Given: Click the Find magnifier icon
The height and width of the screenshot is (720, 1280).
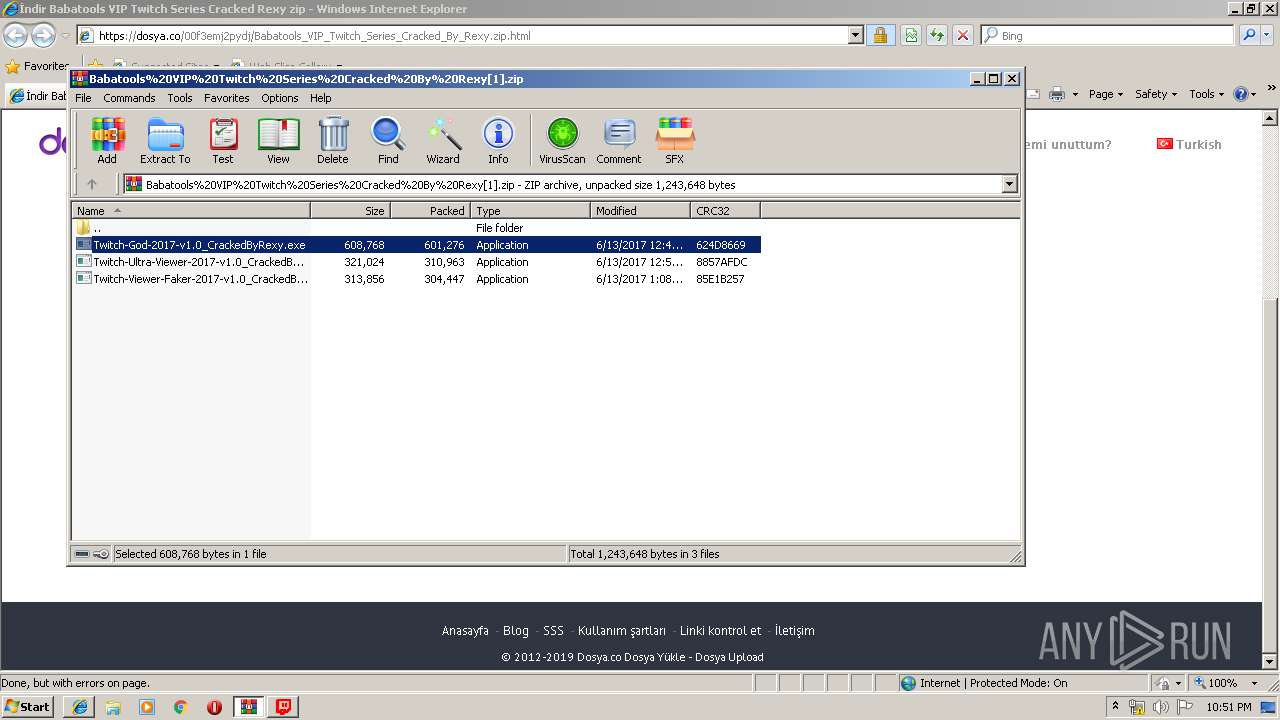Looking at the screenshot, I should (x=388, y=141).
